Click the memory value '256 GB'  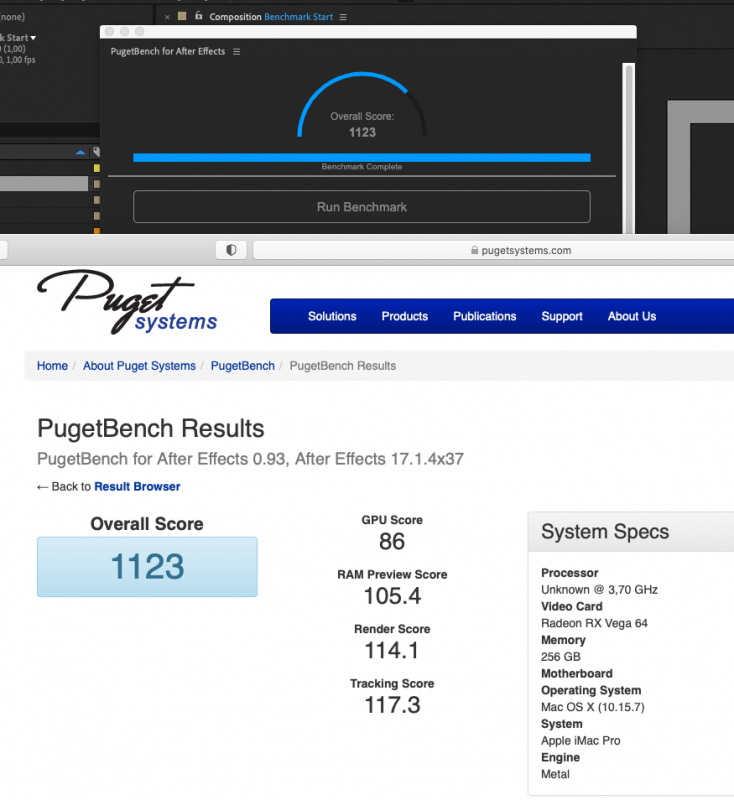point(561,657)
